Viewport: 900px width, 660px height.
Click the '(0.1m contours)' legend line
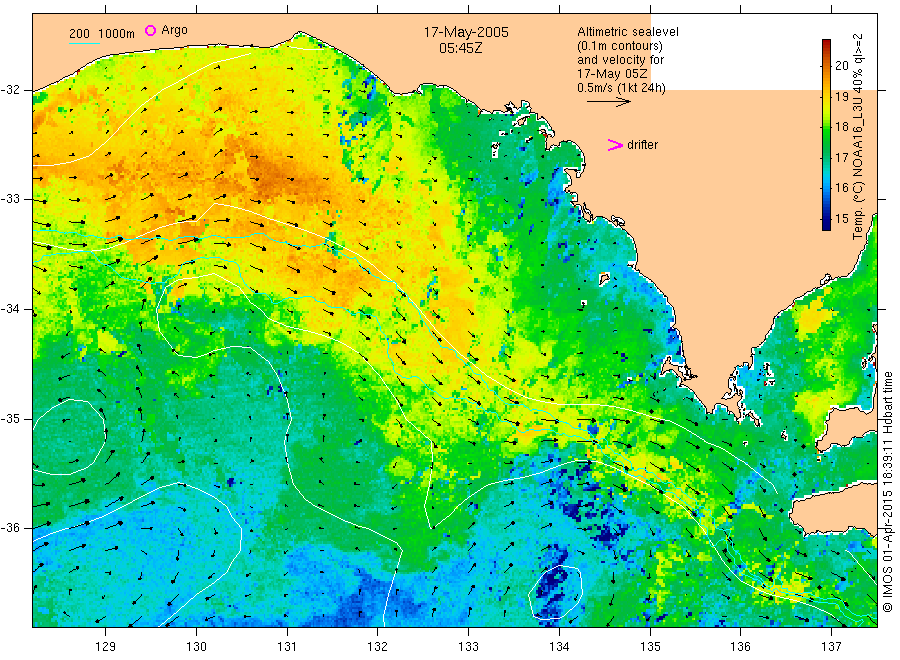pyautogui.click(x=620, y=46)
